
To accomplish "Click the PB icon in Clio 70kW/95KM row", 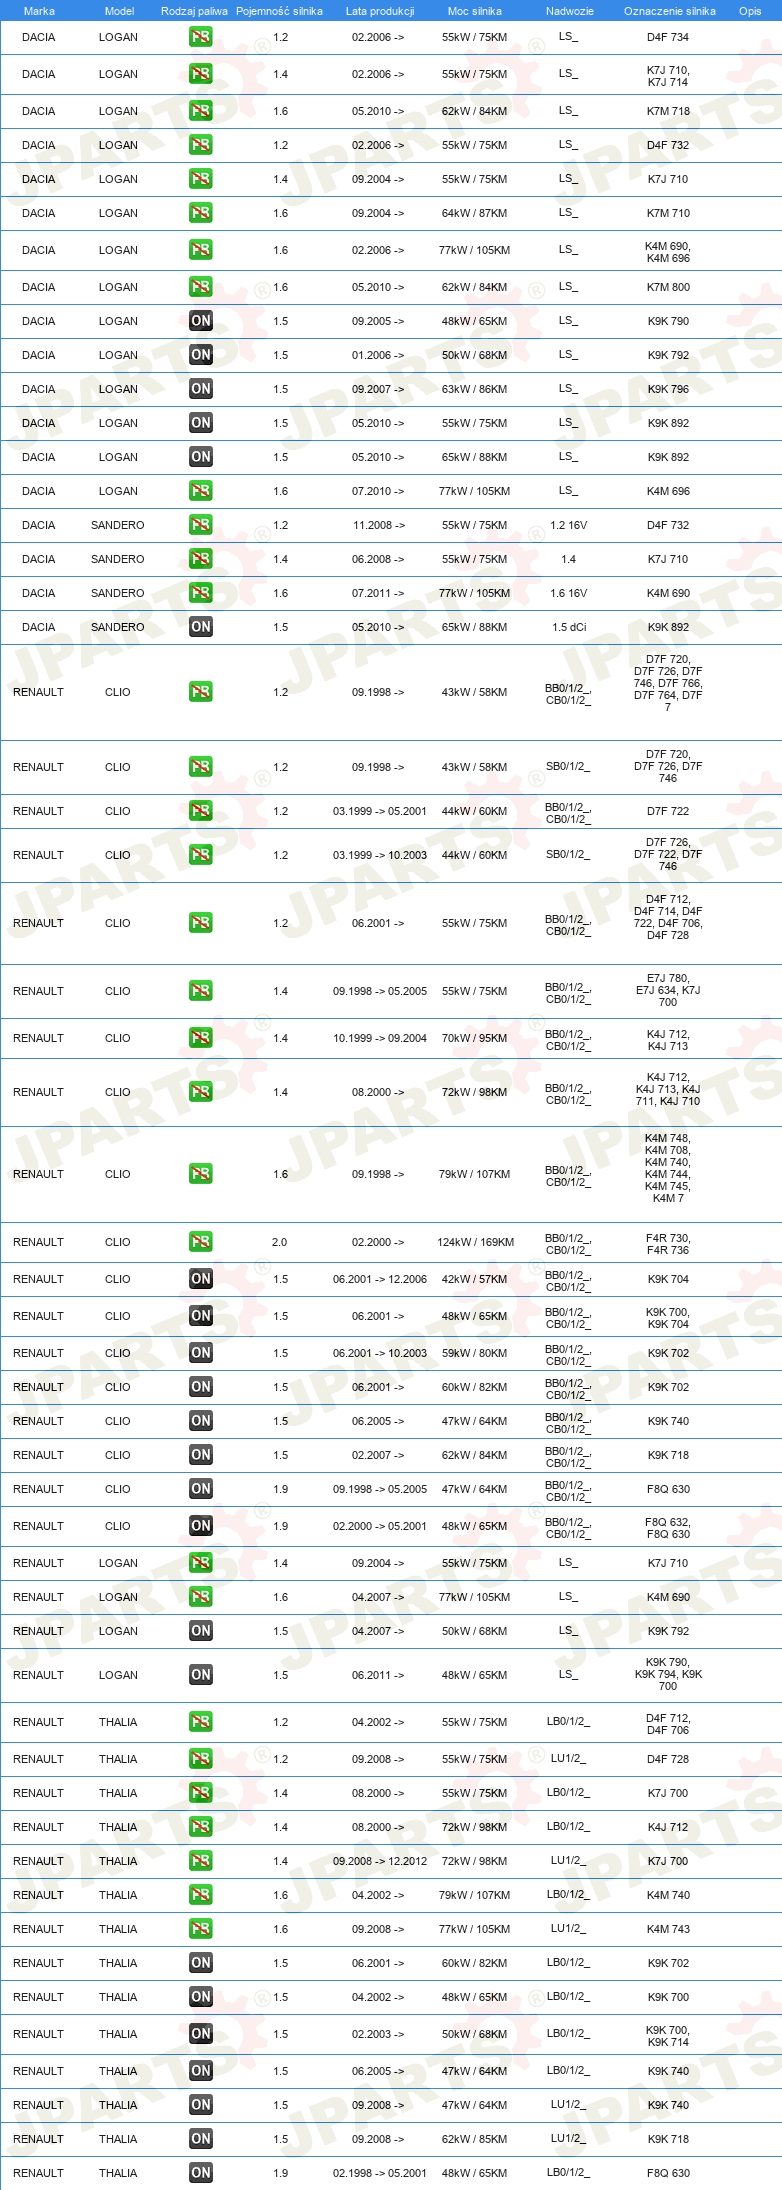I will [200, 1038].
